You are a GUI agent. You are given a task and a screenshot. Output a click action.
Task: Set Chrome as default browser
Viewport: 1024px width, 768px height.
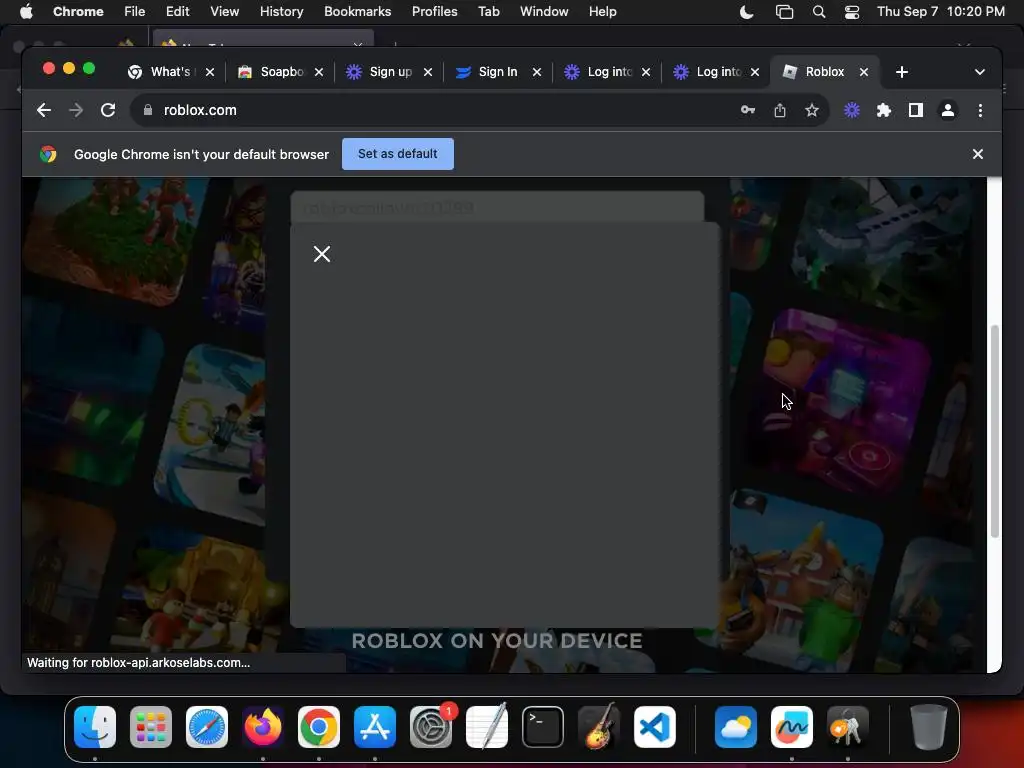pyautogui.click(x=398, y=154)
